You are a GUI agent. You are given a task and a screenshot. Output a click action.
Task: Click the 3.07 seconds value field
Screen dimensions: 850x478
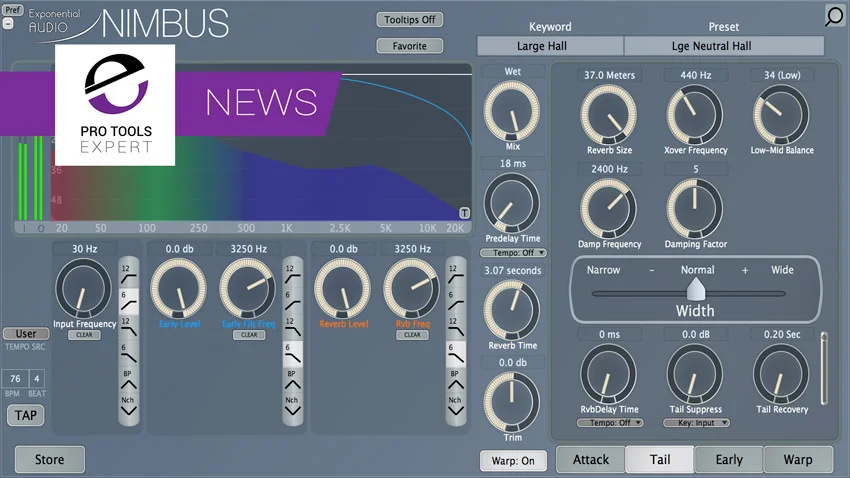coord(513,270)
